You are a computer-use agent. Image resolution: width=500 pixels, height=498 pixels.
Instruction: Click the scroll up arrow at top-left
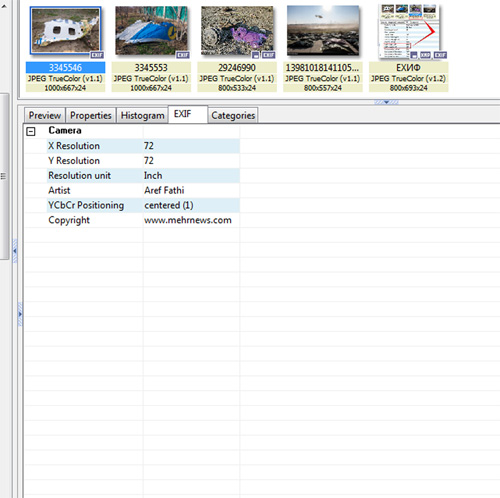coord(4,5)
